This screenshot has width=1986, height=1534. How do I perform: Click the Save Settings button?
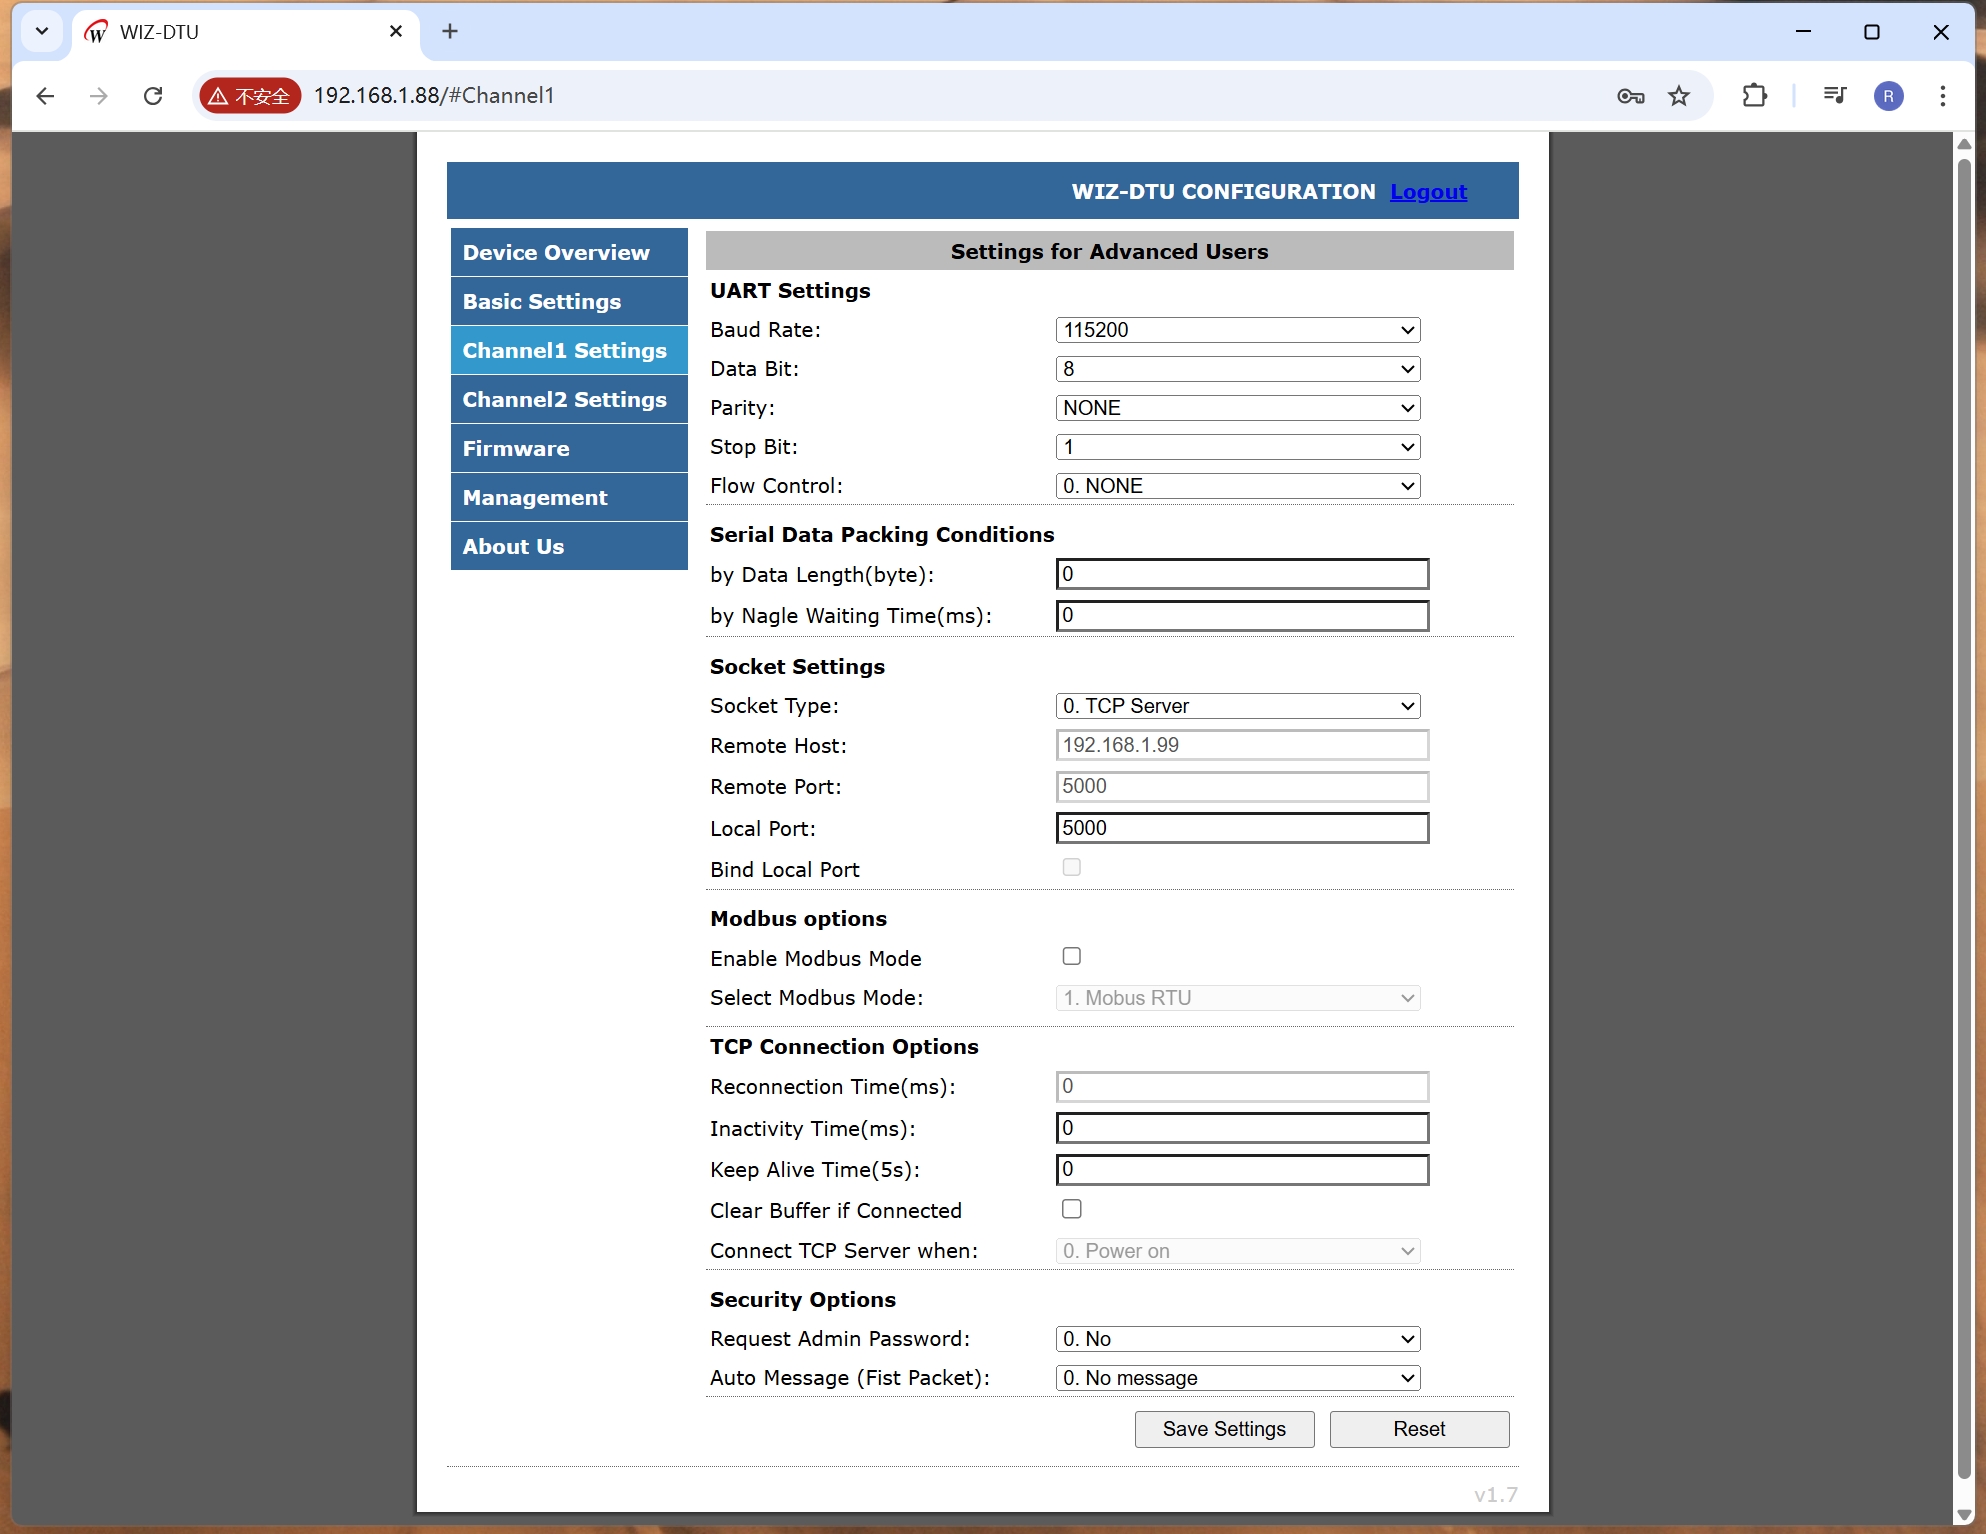pos(1223,1429)
